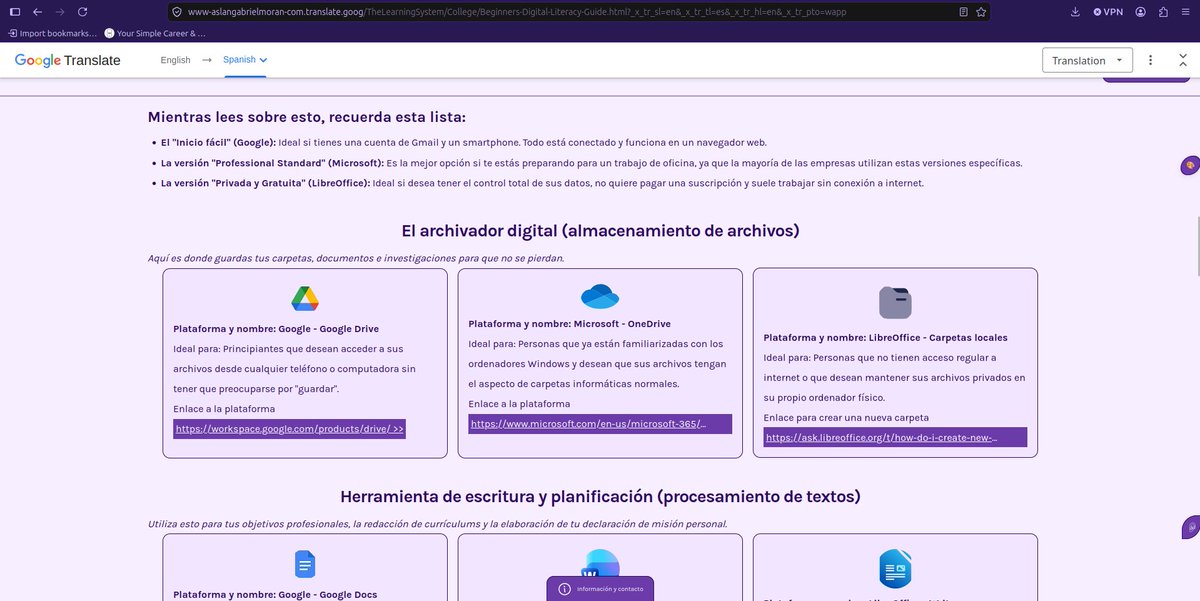Click the OneDrive cloud icon
The image size is (1200, 601).
[x=600, y=296]
